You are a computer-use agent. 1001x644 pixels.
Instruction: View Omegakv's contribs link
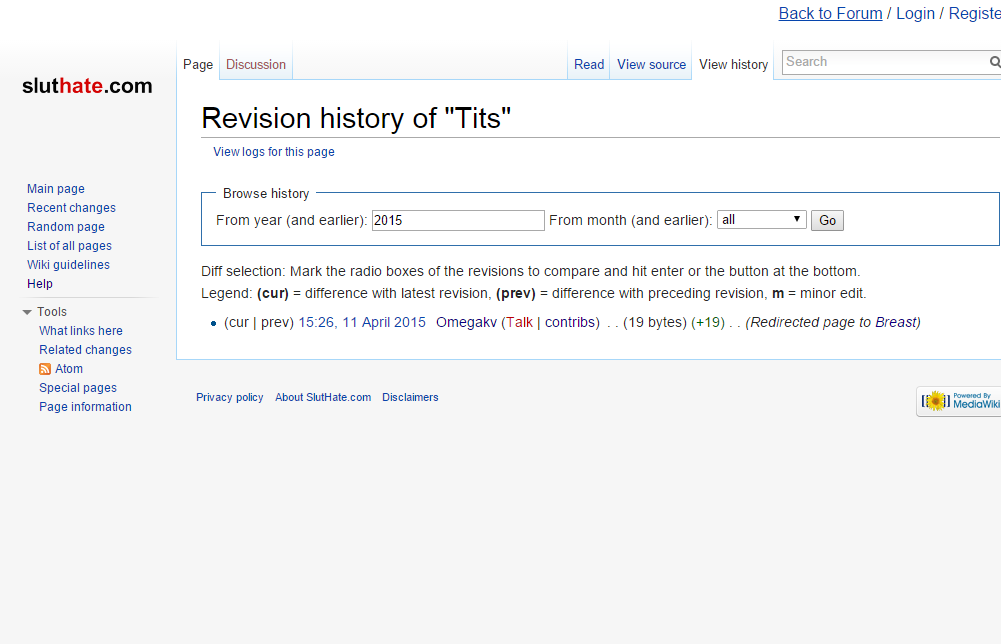570,322
